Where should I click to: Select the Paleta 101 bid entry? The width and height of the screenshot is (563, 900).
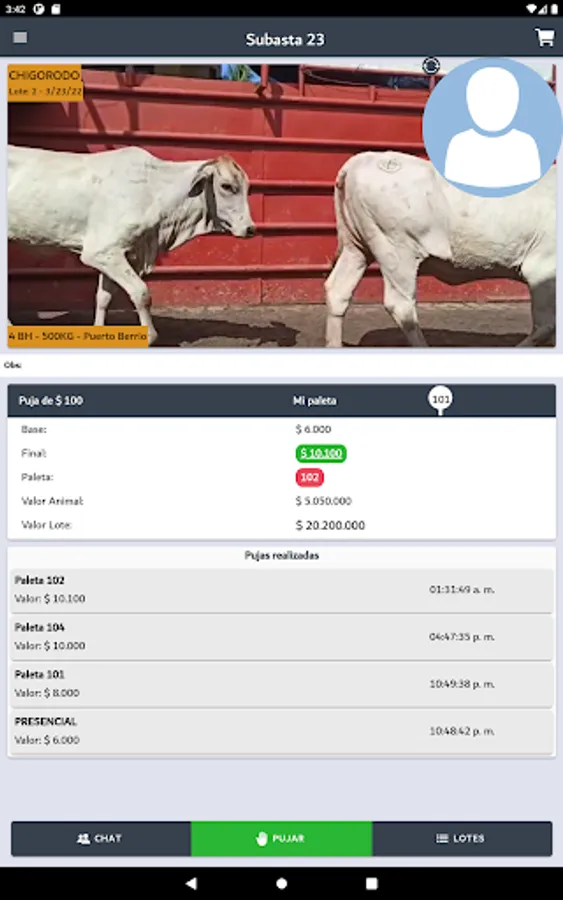[x=281, y=684]
